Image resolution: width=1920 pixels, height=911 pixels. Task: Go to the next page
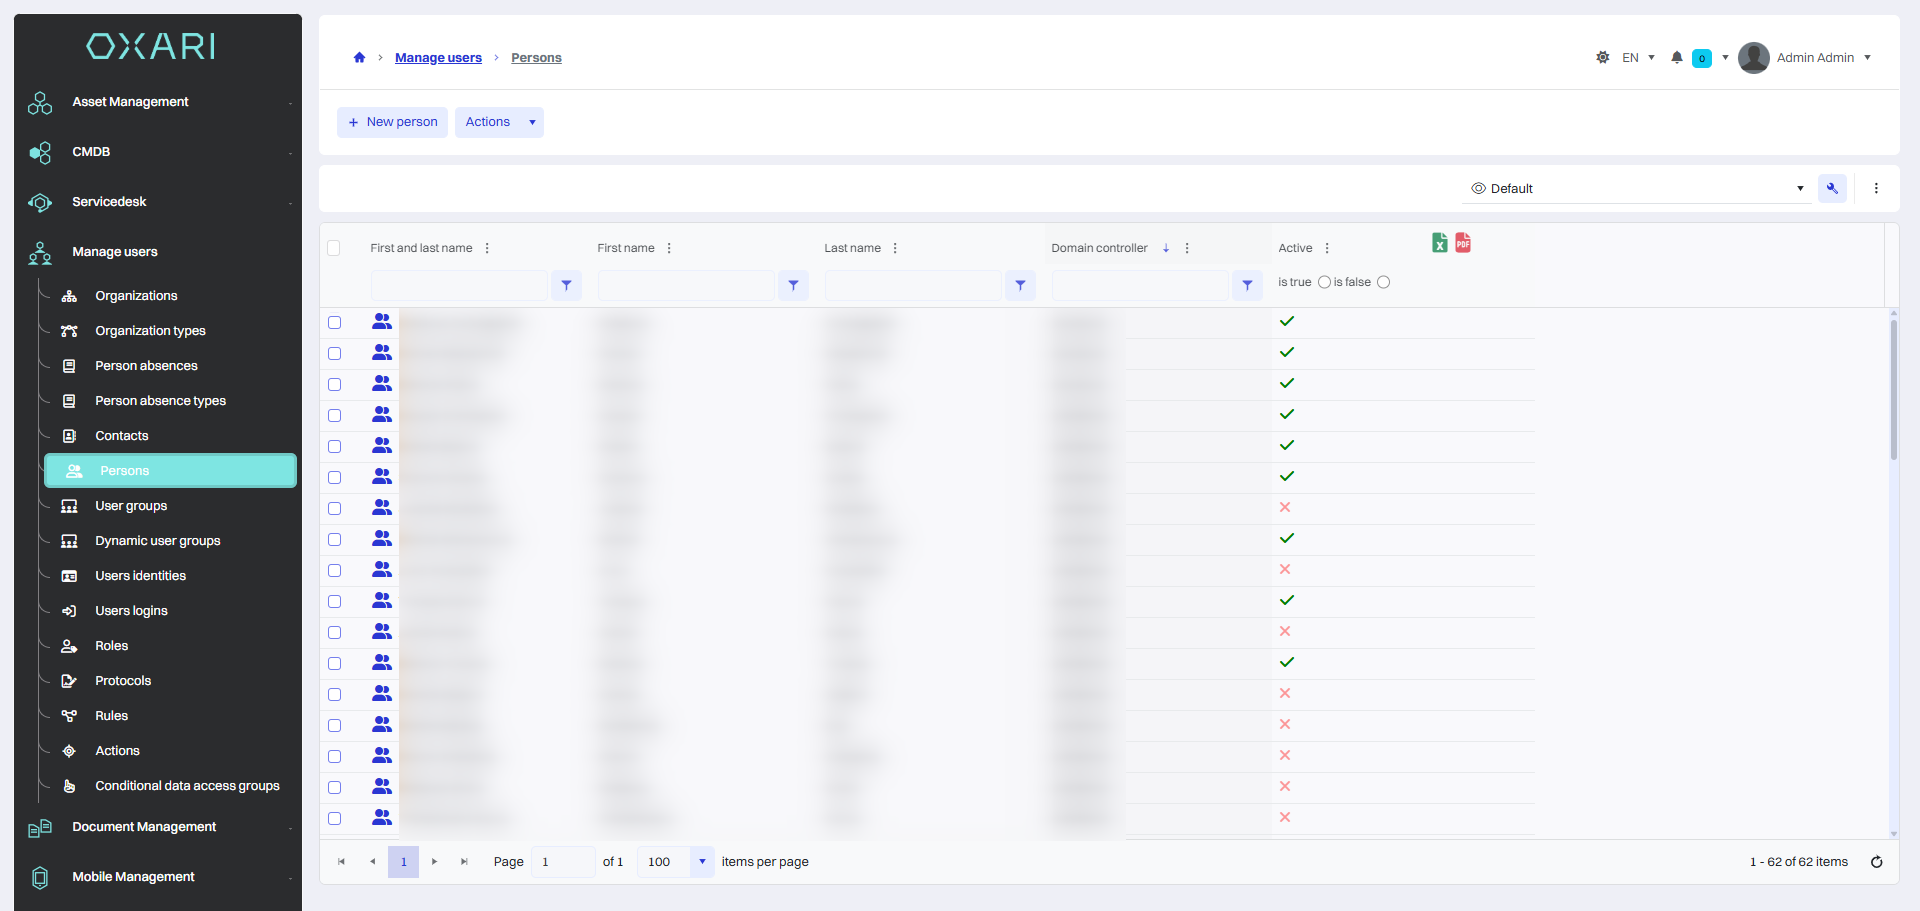(434, 862)
